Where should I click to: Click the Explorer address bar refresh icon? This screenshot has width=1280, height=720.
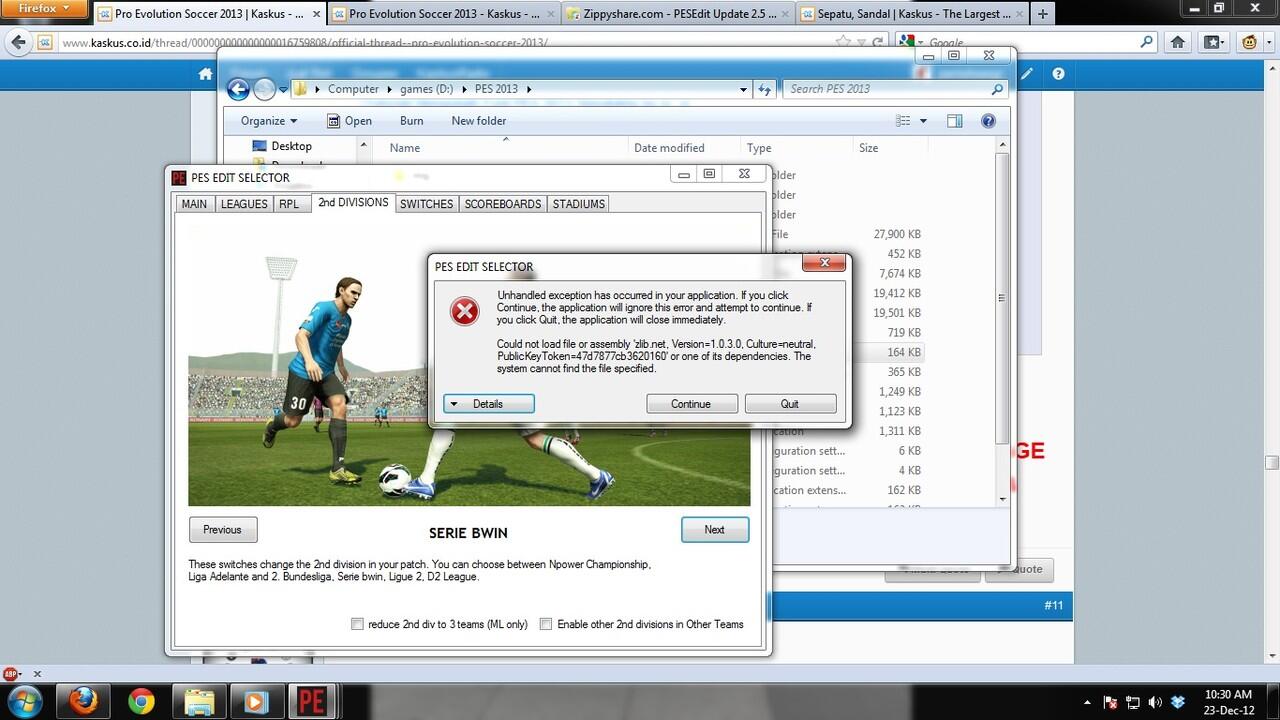(x=765, y=89)
